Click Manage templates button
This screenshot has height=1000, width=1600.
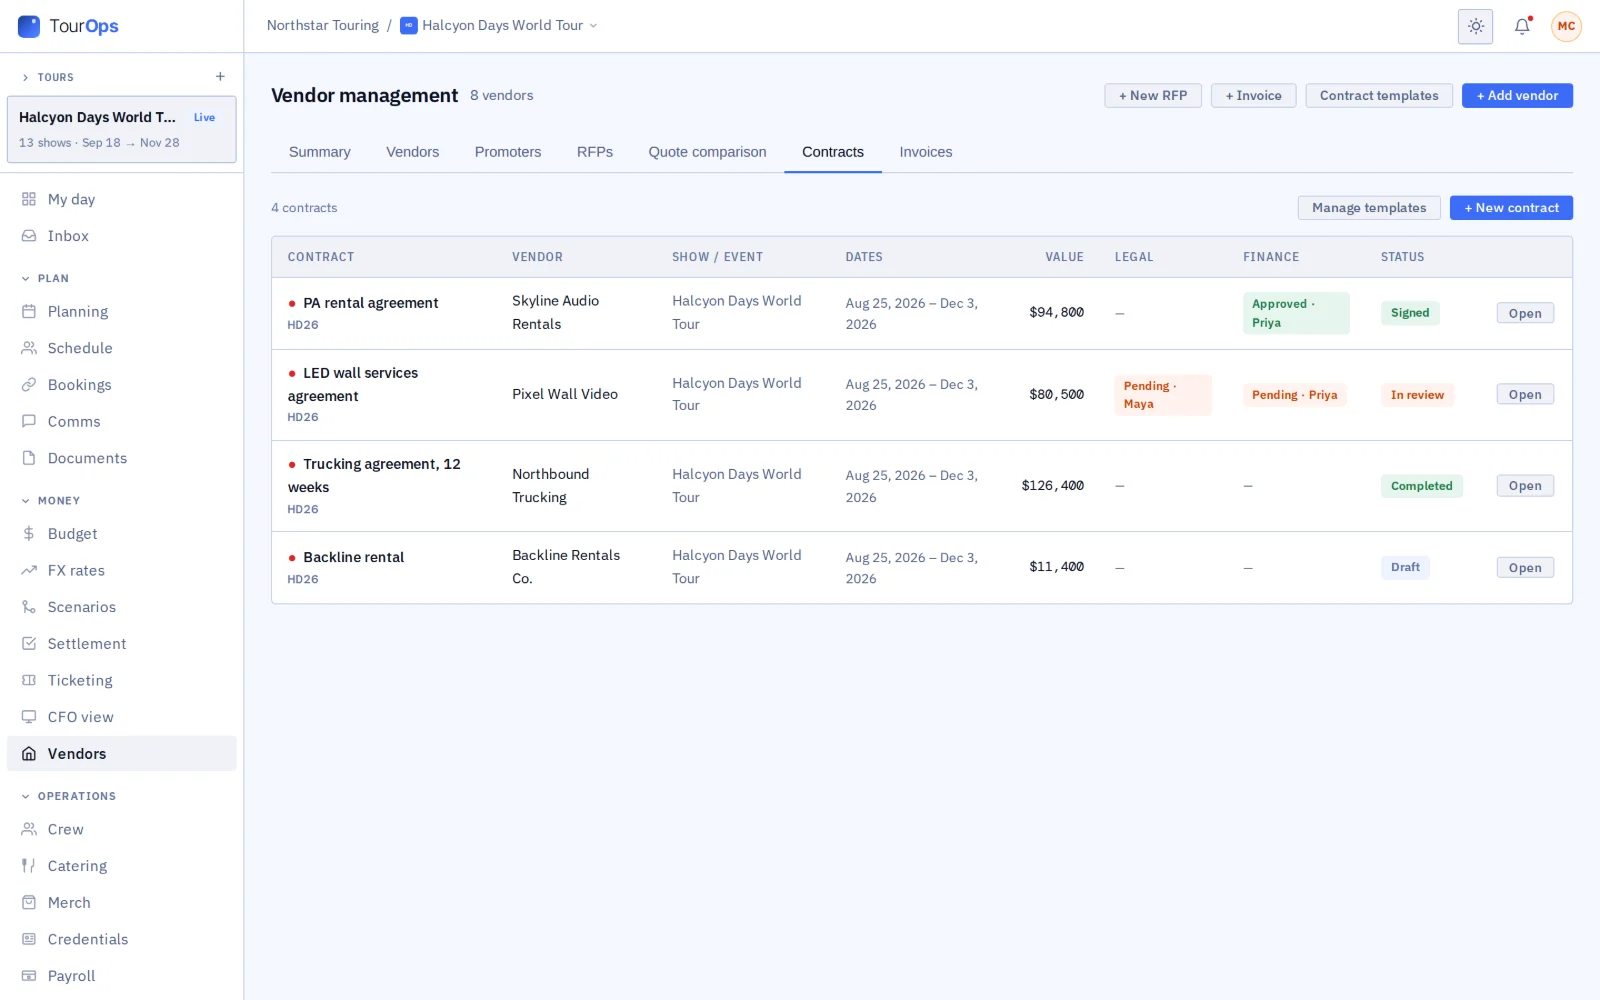tap(1369, 208)
